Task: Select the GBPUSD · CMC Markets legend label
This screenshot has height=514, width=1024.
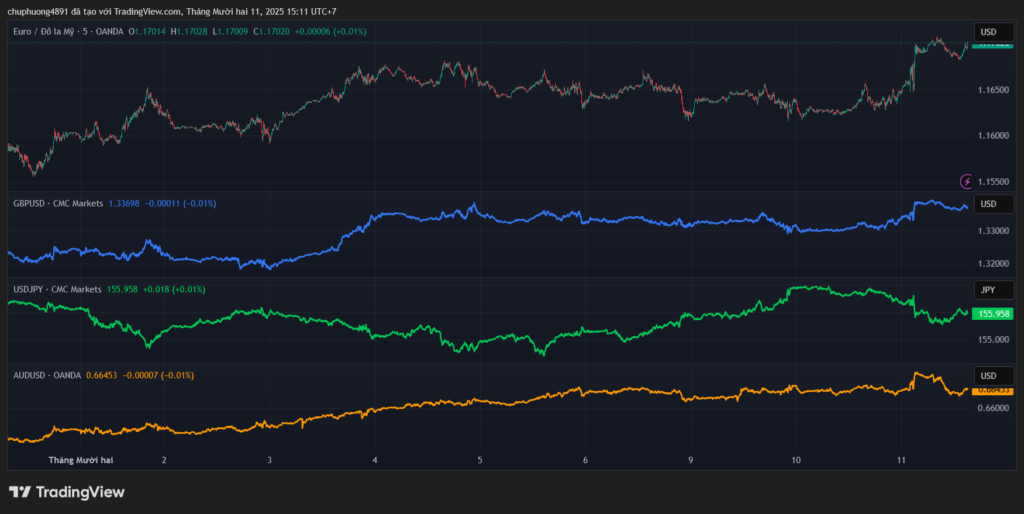Action: coord(57,204)
